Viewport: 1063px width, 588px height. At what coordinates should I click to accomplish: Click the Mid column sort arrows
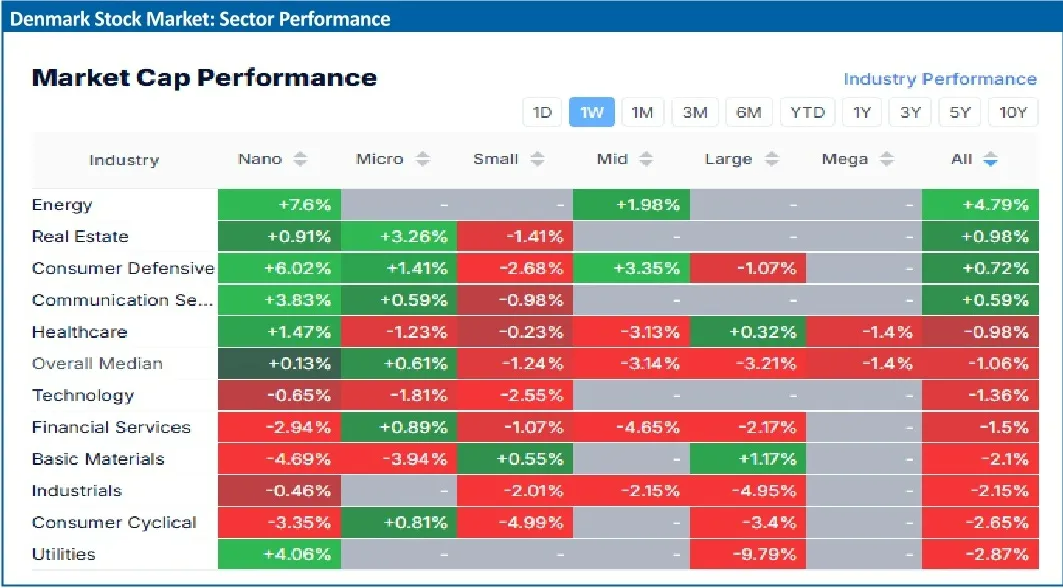coord(646,160)
